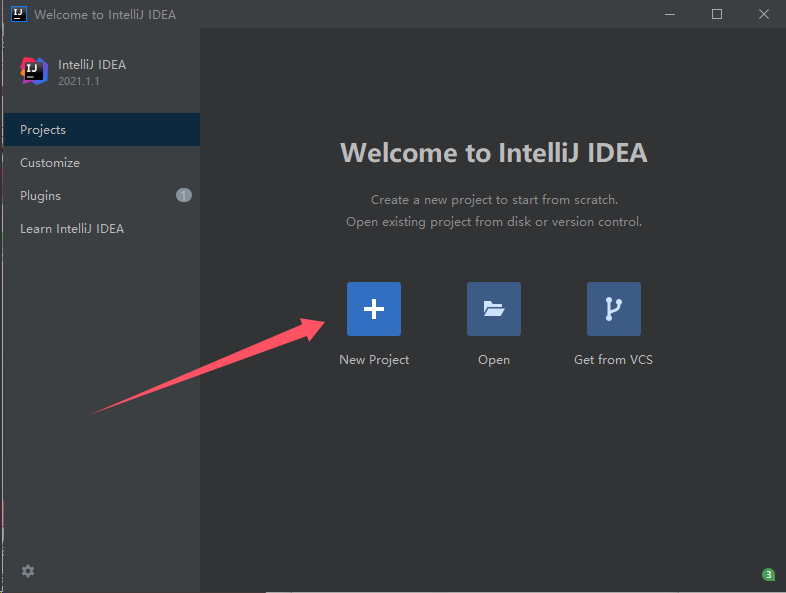786x593 pixels.
Task: Click the New Project text label
Action: click(374, 360)
